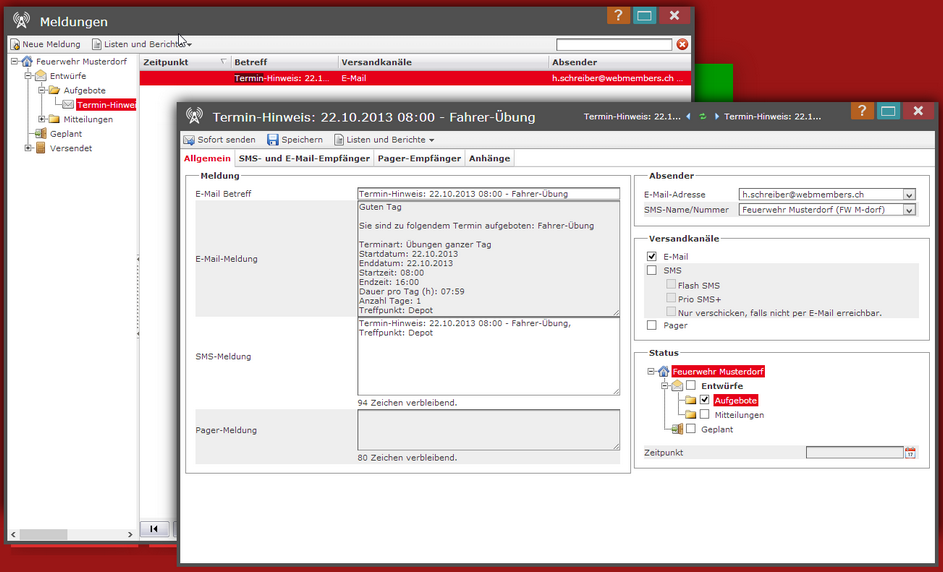This screenshot has width=943, height=572.
Task: Click the green refresh arrows in title bar
Action: pyautogui.click(x=703, y=117)
